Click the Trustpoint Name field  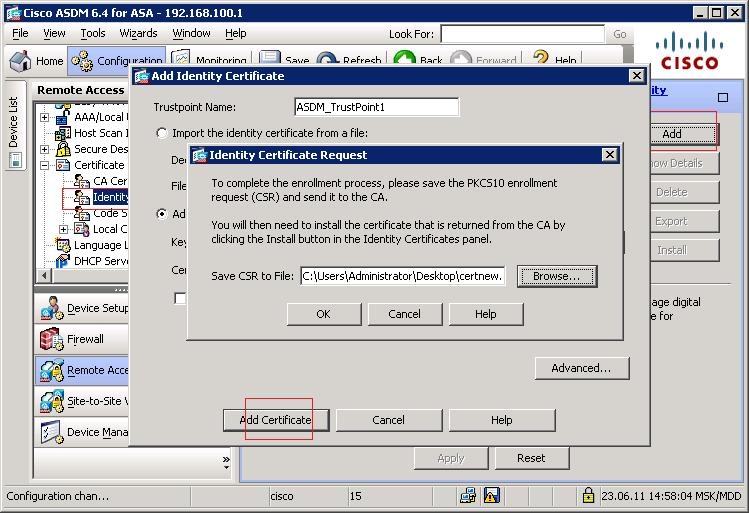click(x=376, y=107)
